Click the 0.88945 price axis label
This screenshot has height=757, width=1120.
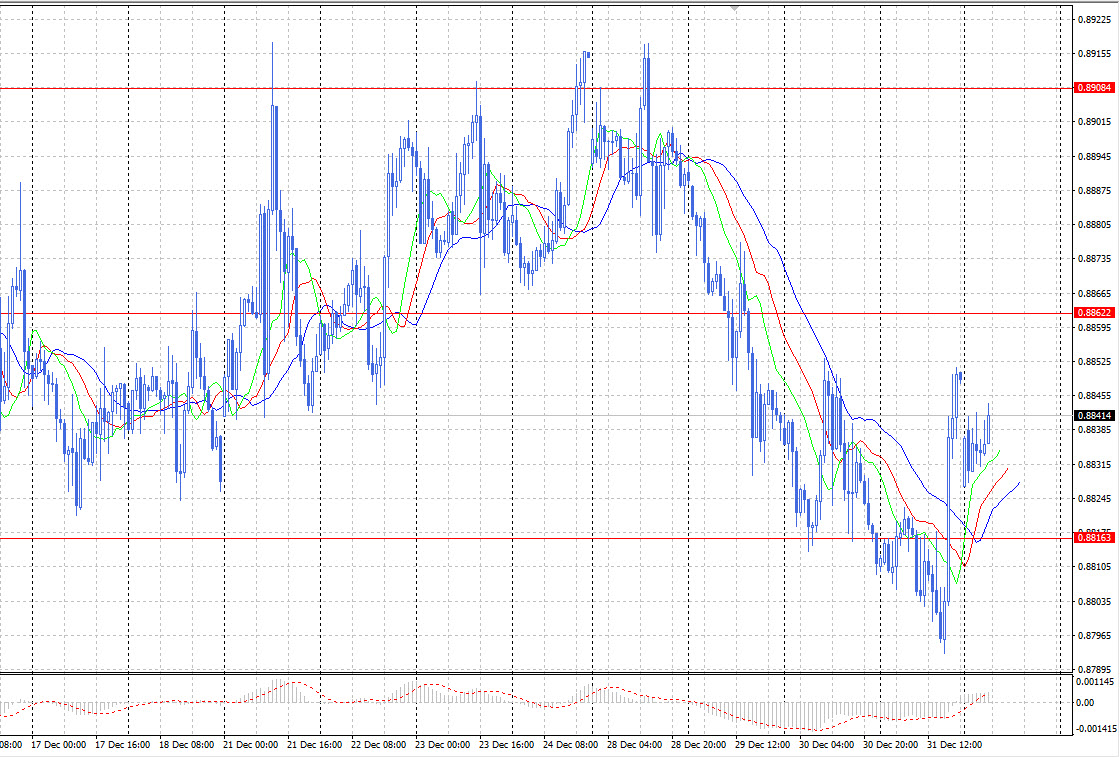[x=1094, y=156]
